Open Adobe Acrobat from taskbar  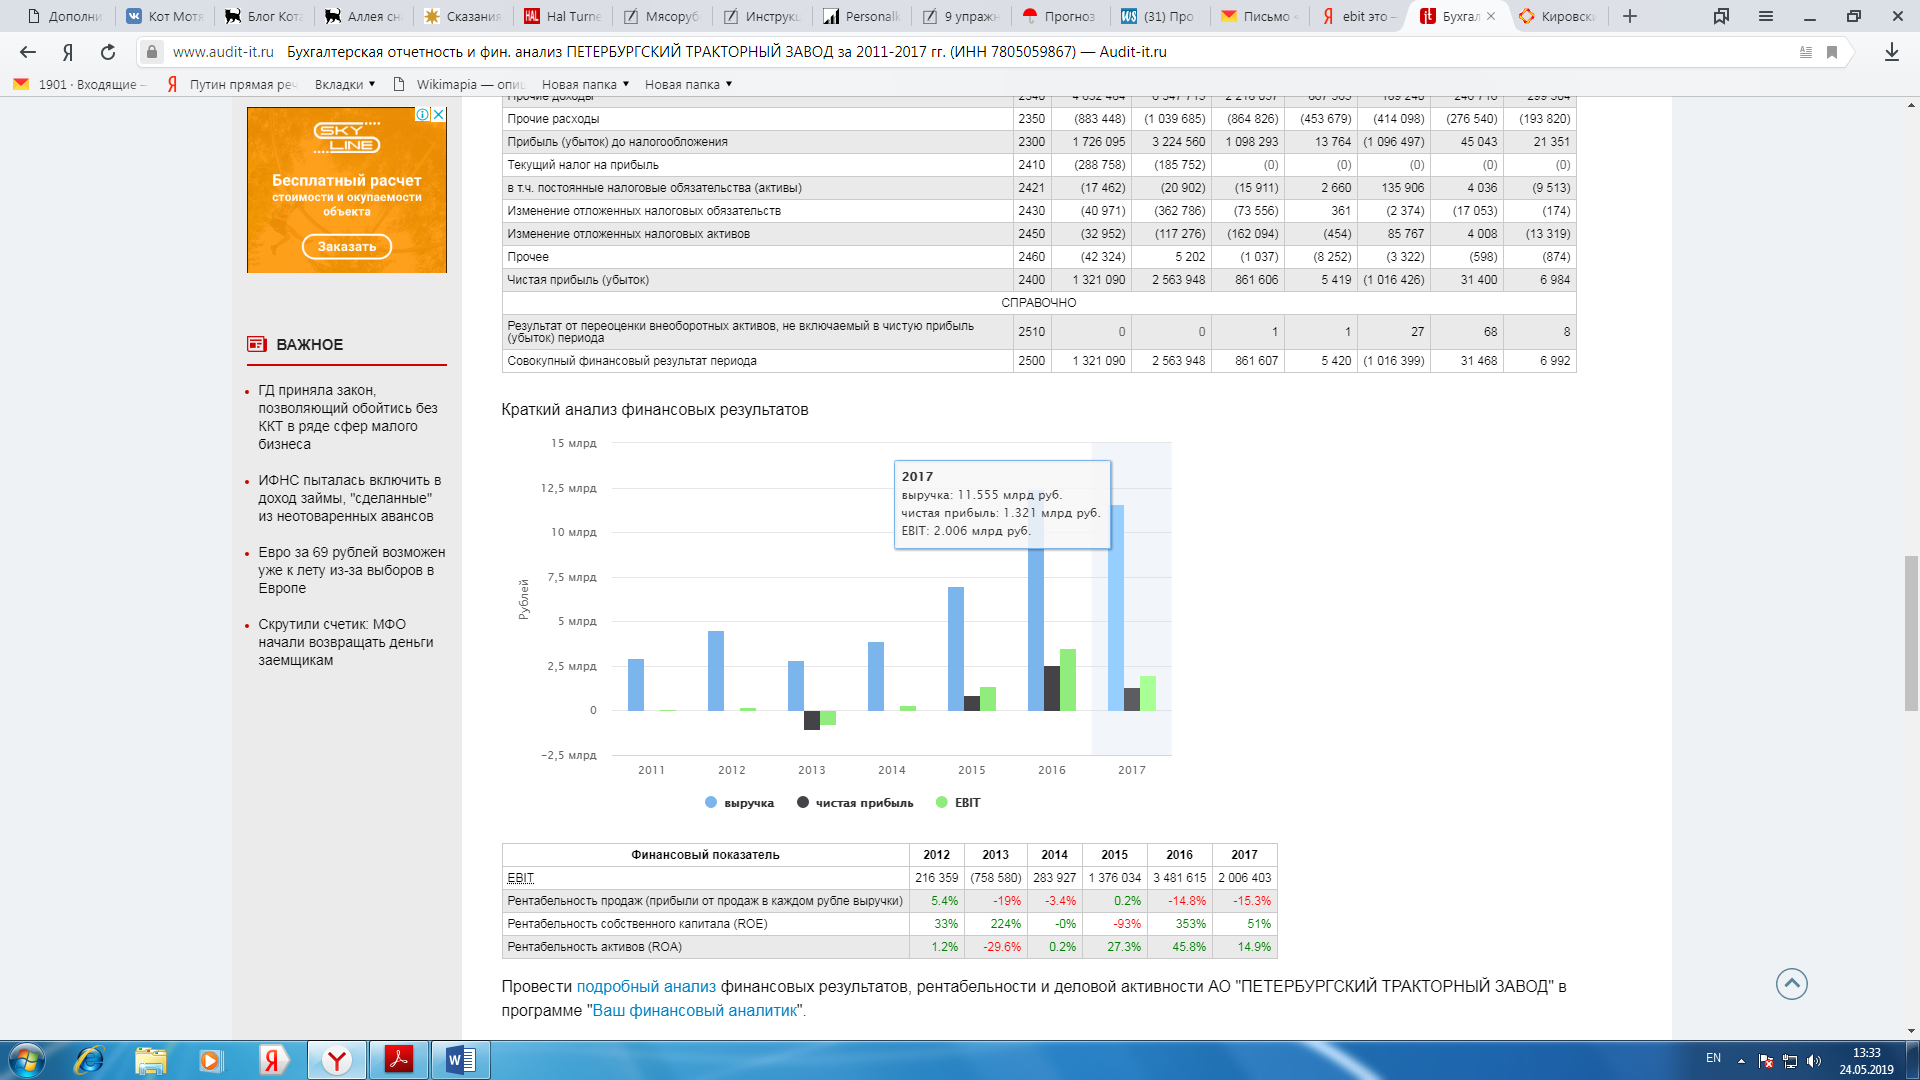399,1060
